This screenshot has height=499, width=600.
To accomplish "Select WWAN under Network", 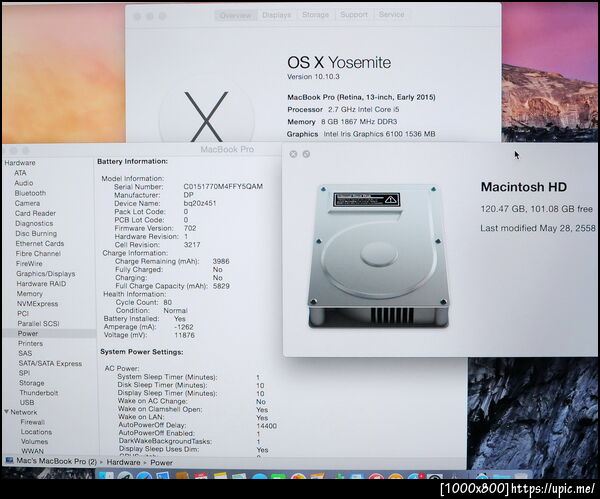I will (33, 451).
